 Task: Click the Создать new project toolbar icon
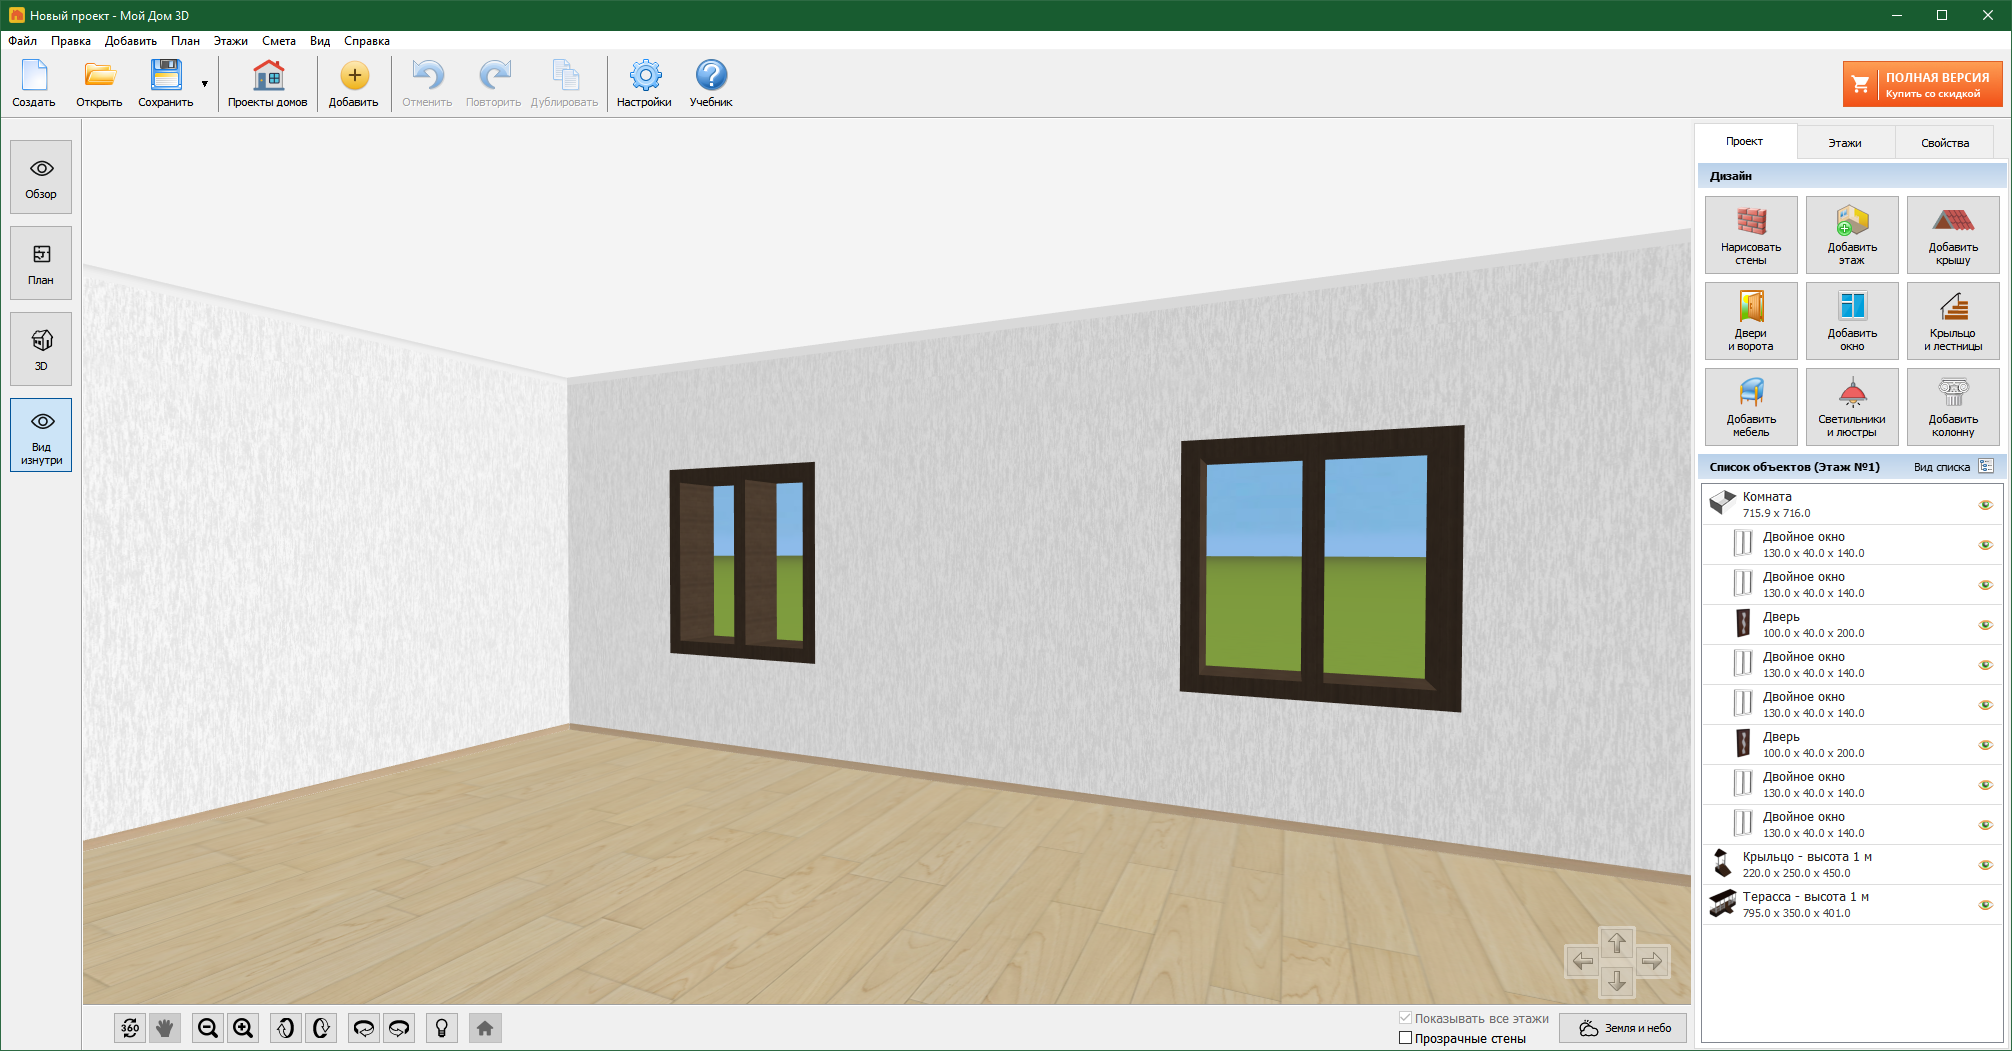[x=34, y=83]
